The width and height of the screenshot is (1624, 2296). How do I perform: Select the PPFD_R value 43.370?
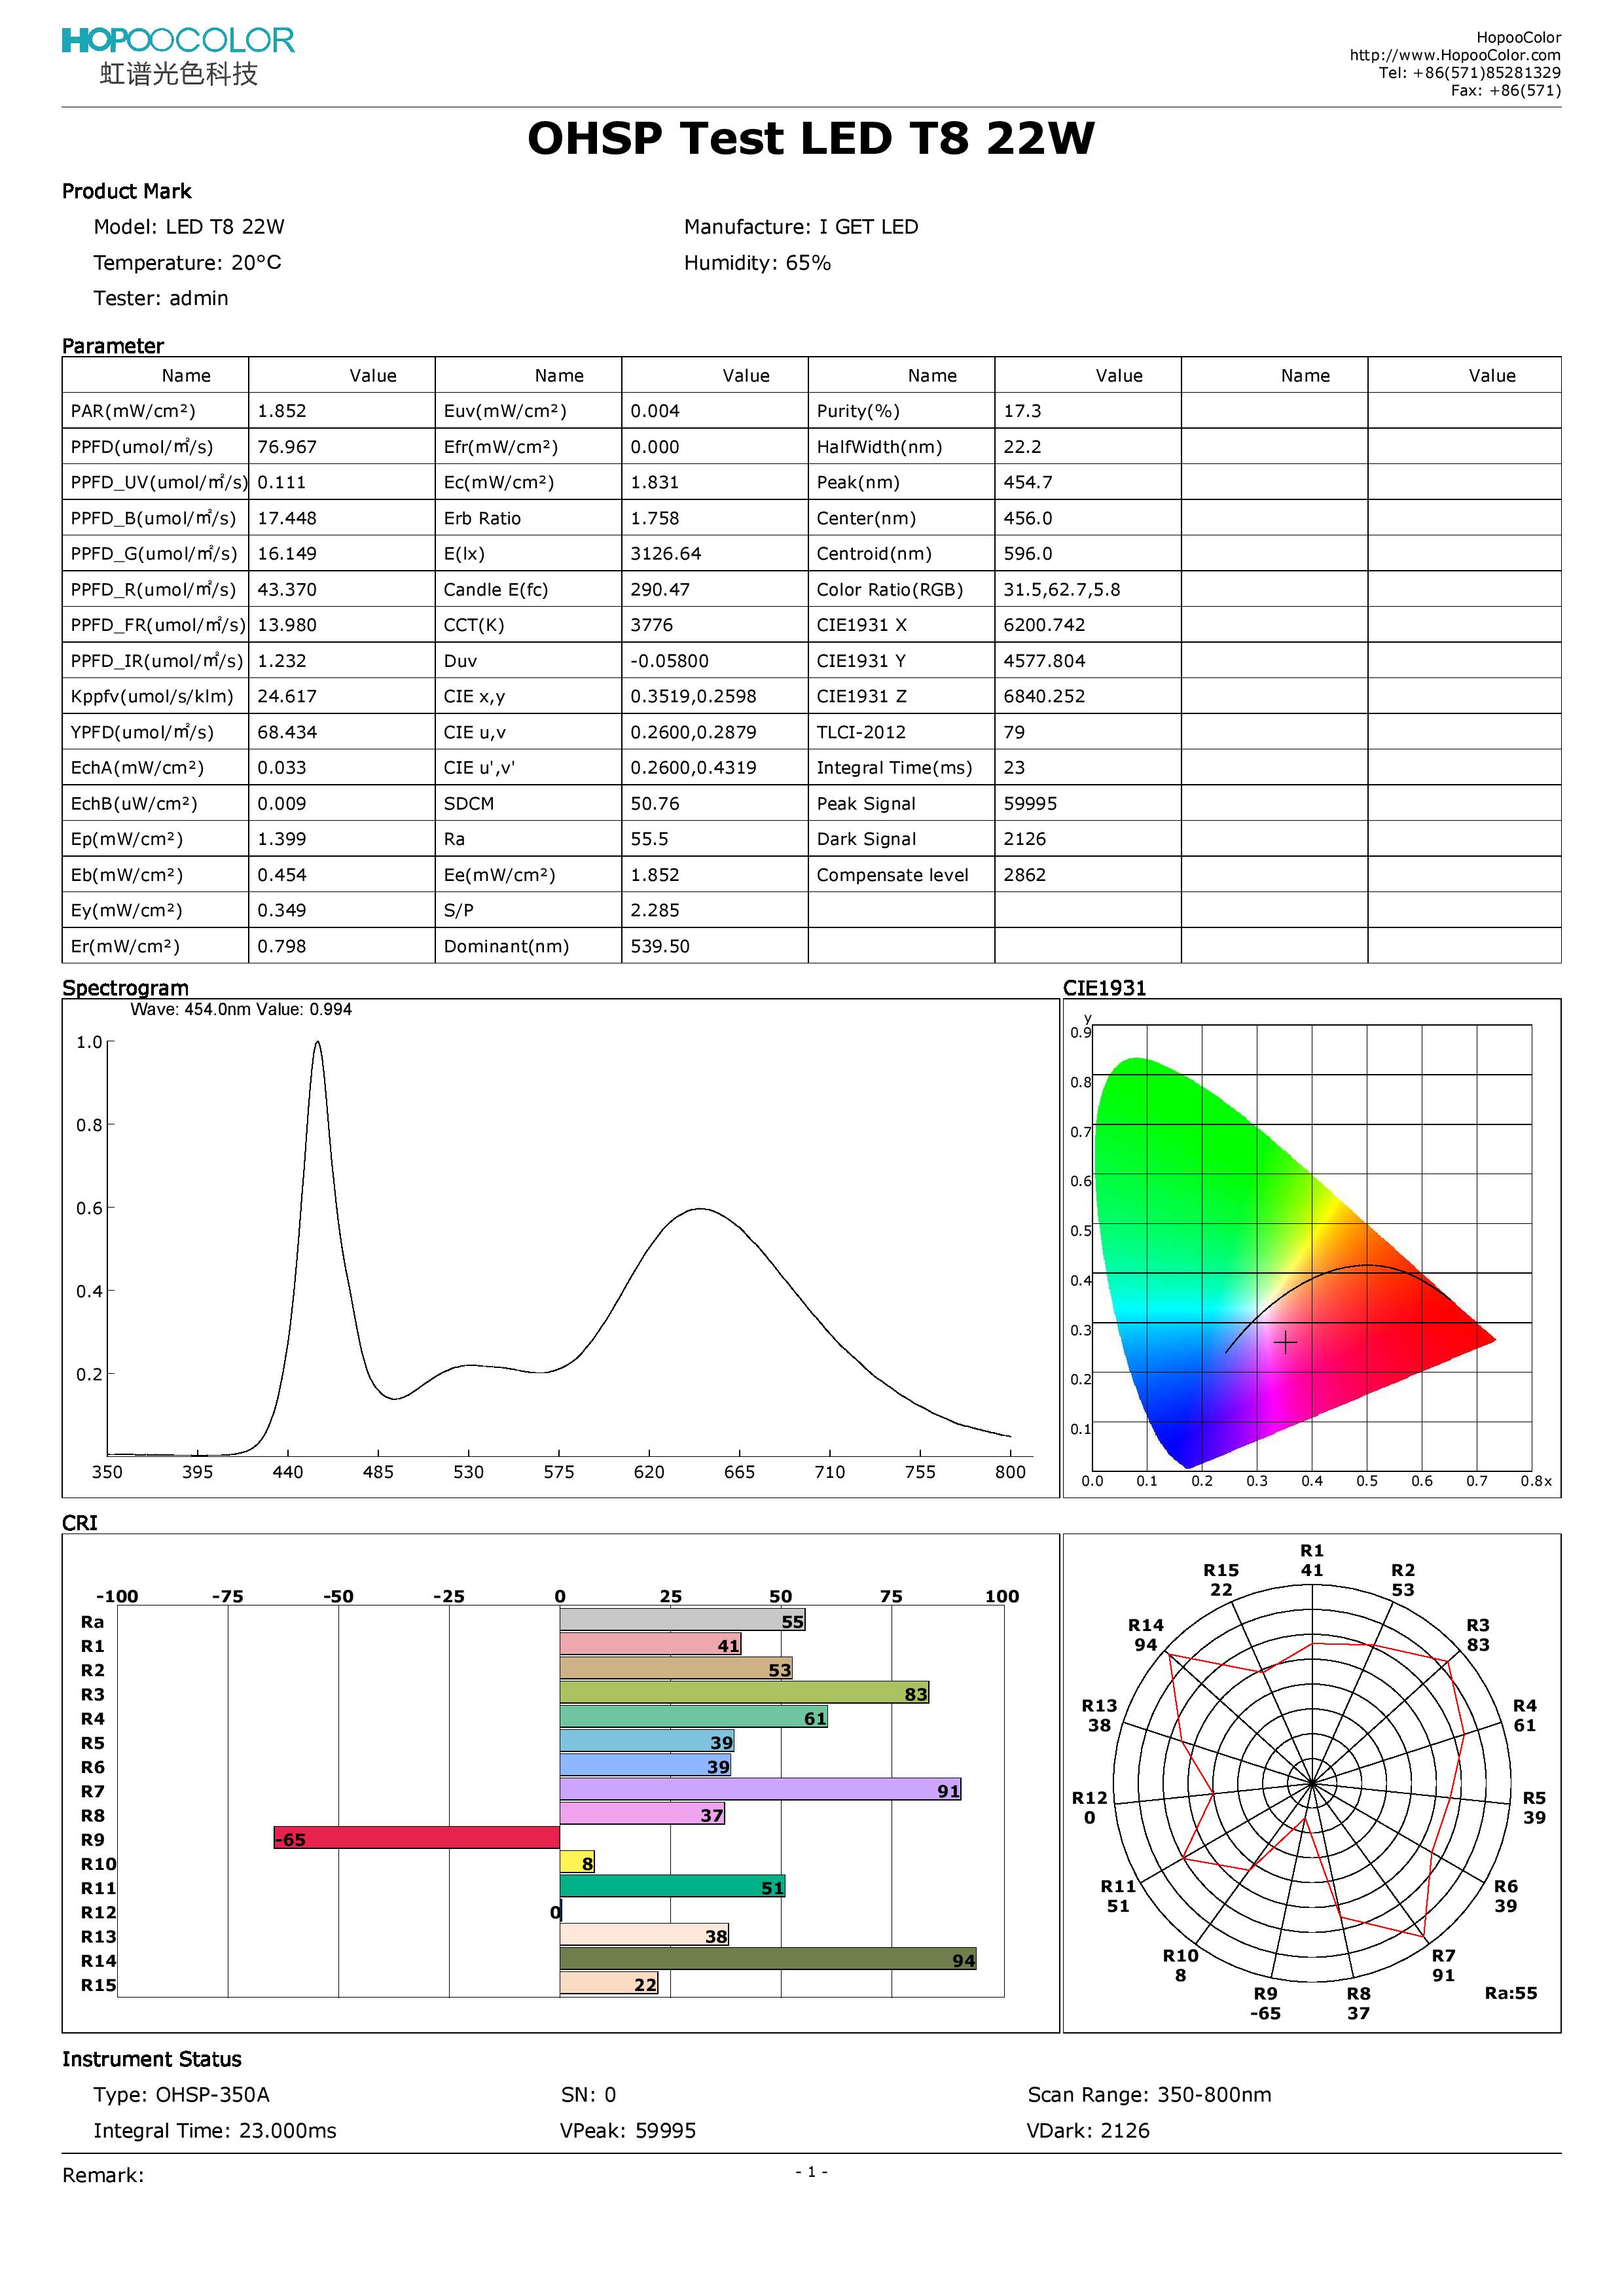(x=287, y=590)
